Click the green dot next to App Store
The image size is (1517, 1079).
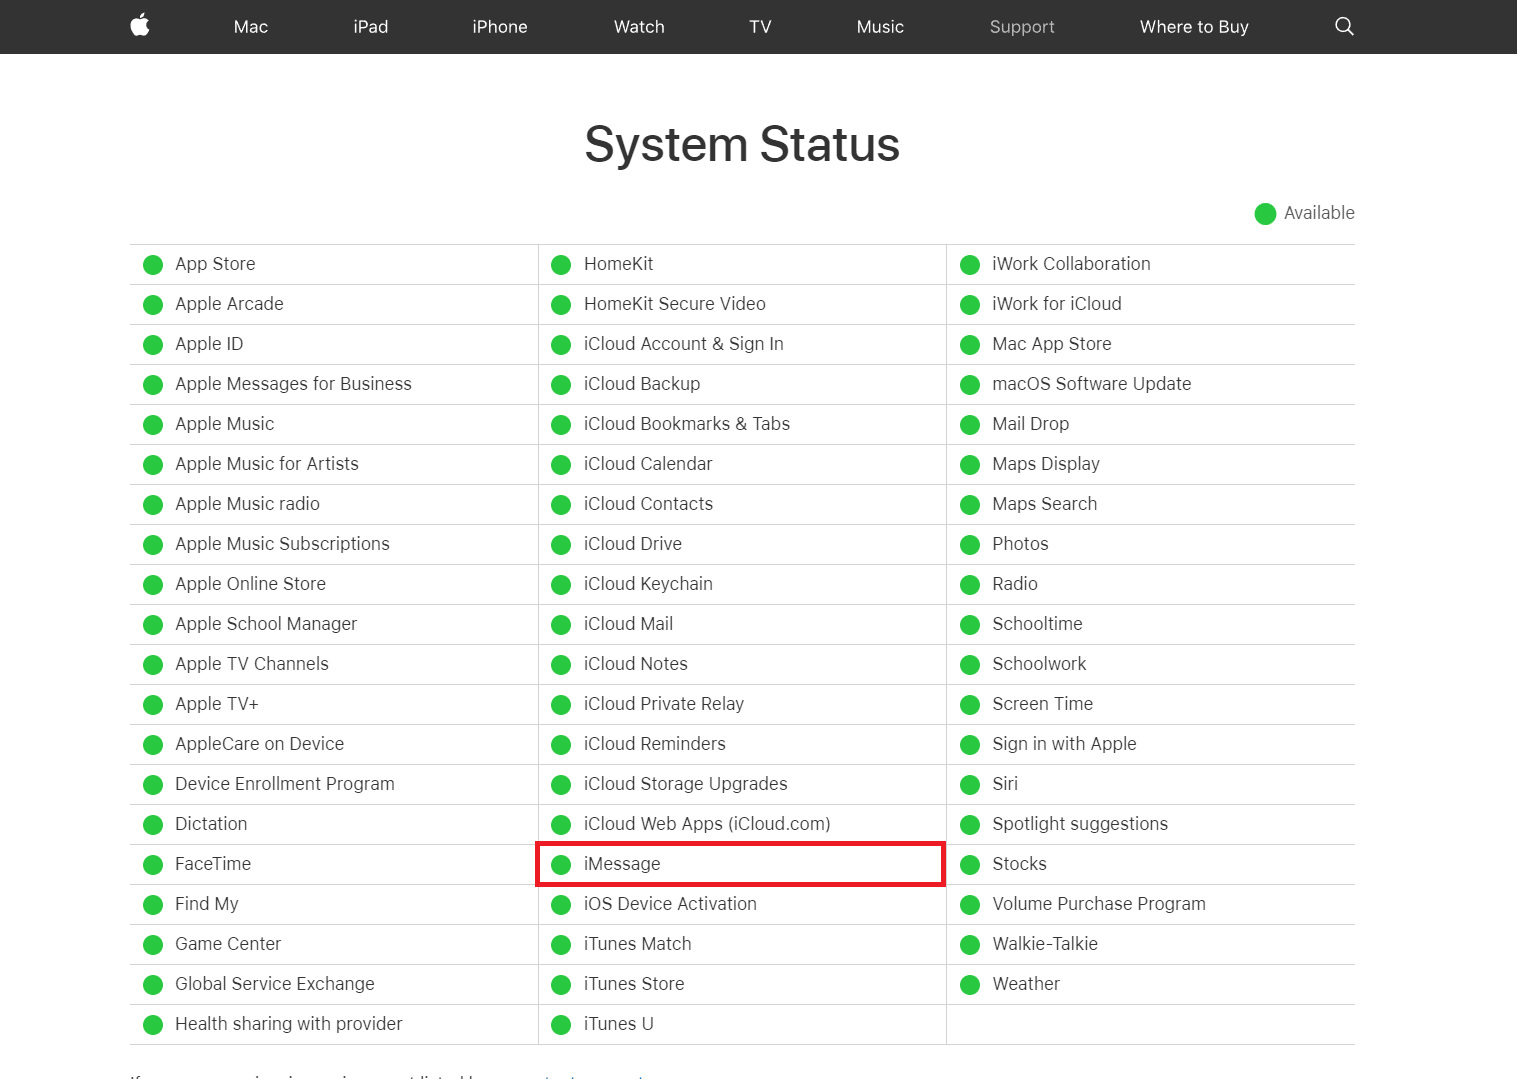click(x=153, y=265)
